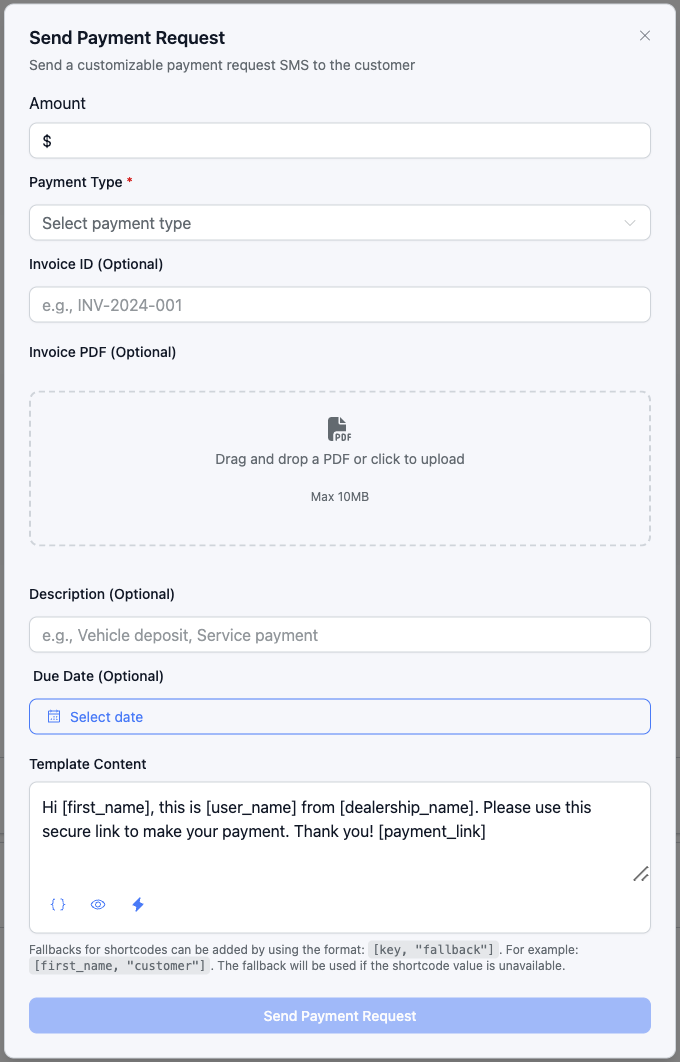680x1062 pixels.
Task: Click the lightning bolt icon
Action: 138,904
